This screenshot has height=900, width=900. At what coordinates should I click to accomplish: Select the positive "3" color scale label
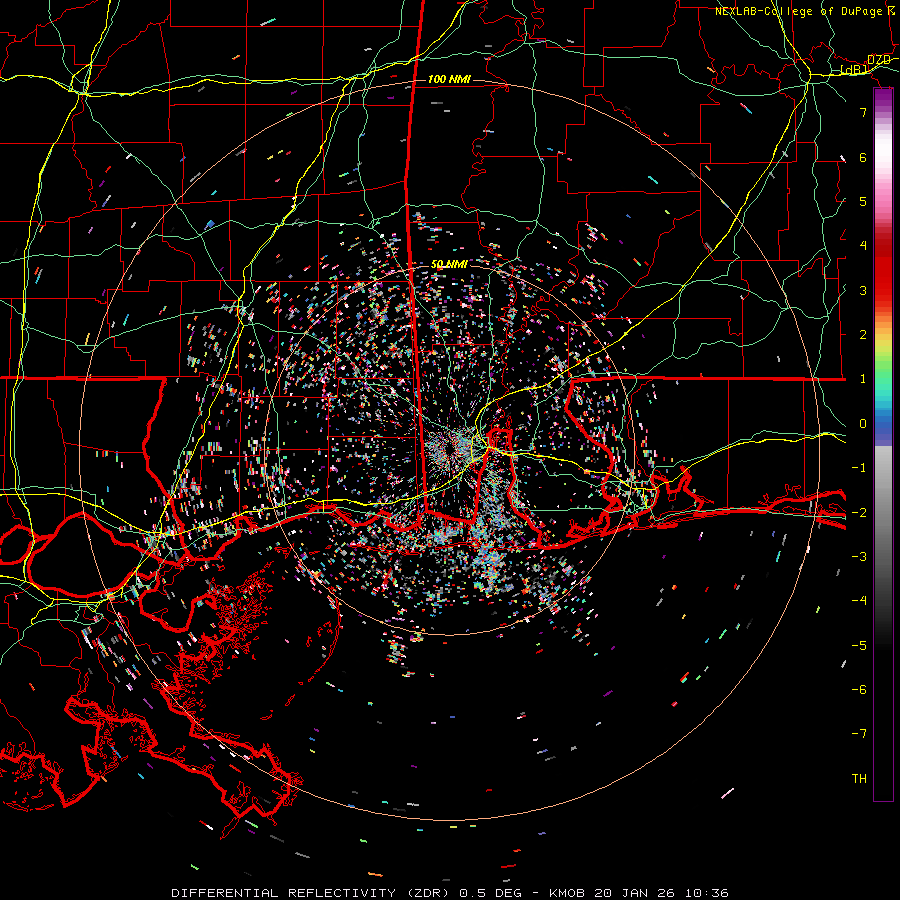click(863, 290)
